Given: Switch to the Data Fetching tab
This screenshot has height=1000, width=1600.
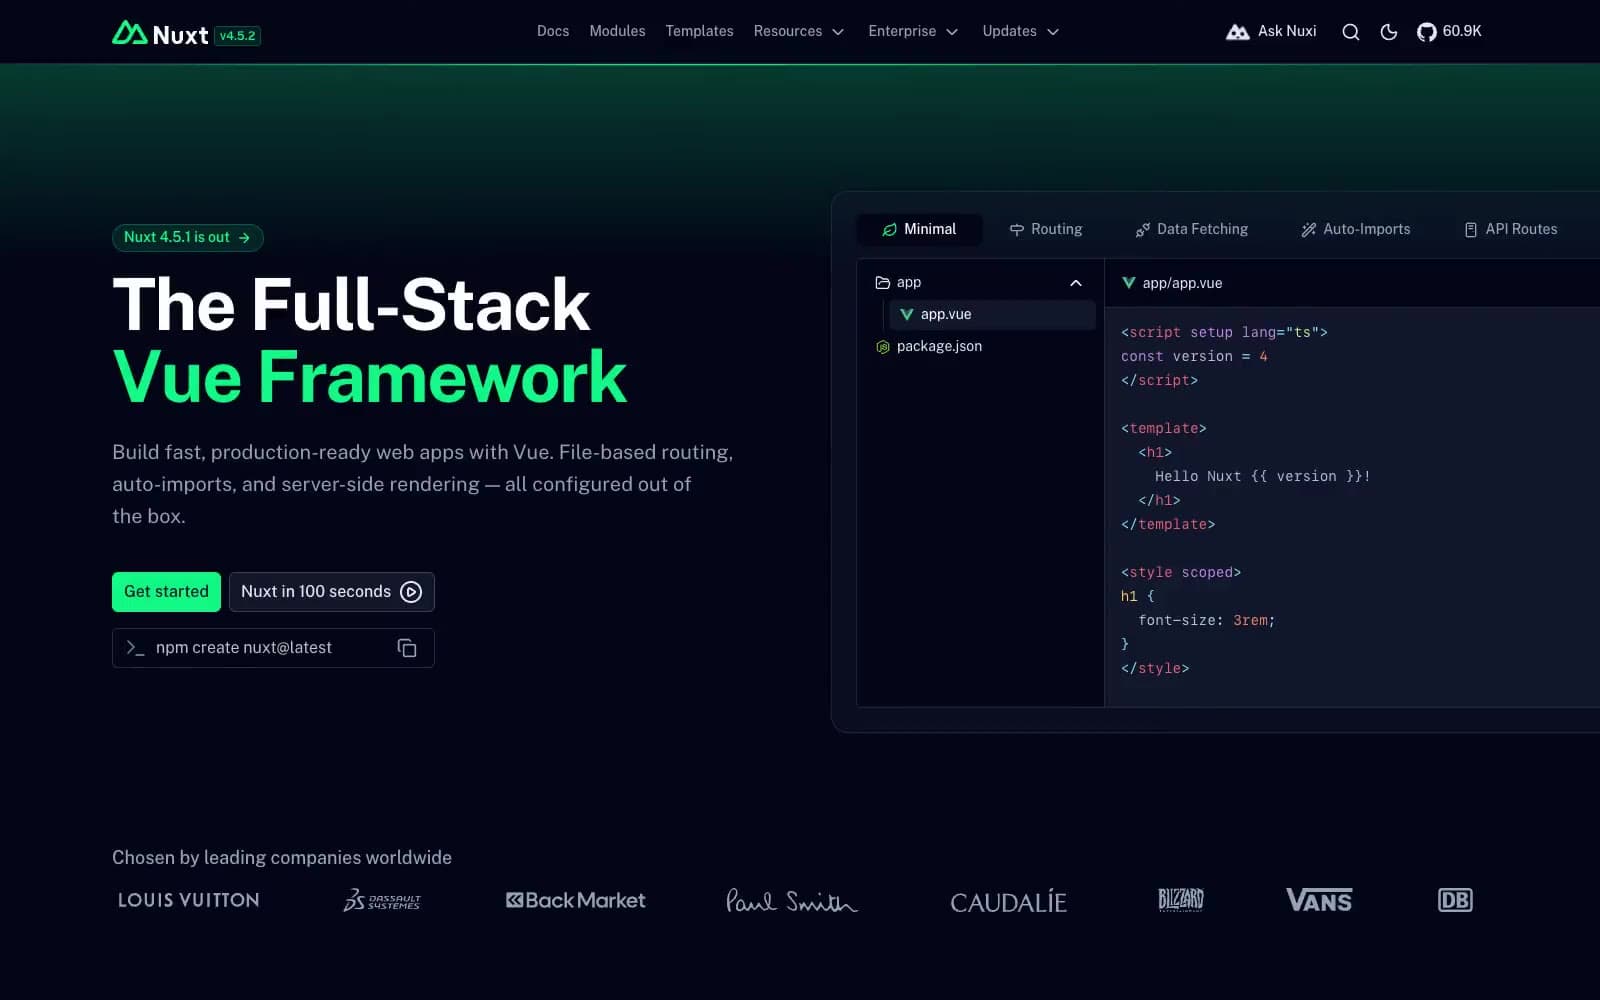Looking at the screenshot, I should (x=1192, y=229).
